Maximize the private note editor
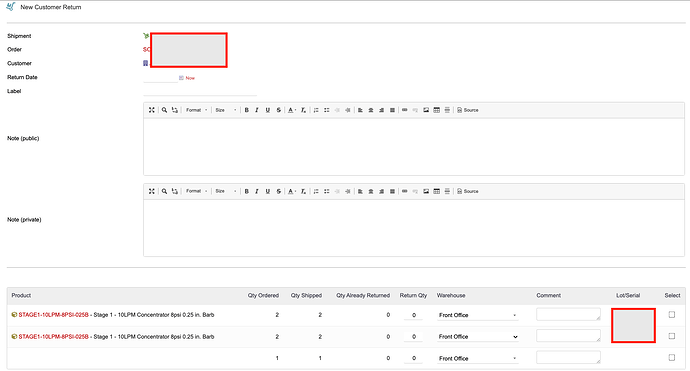This screenshot has height=371, width=690. [151, 191]
